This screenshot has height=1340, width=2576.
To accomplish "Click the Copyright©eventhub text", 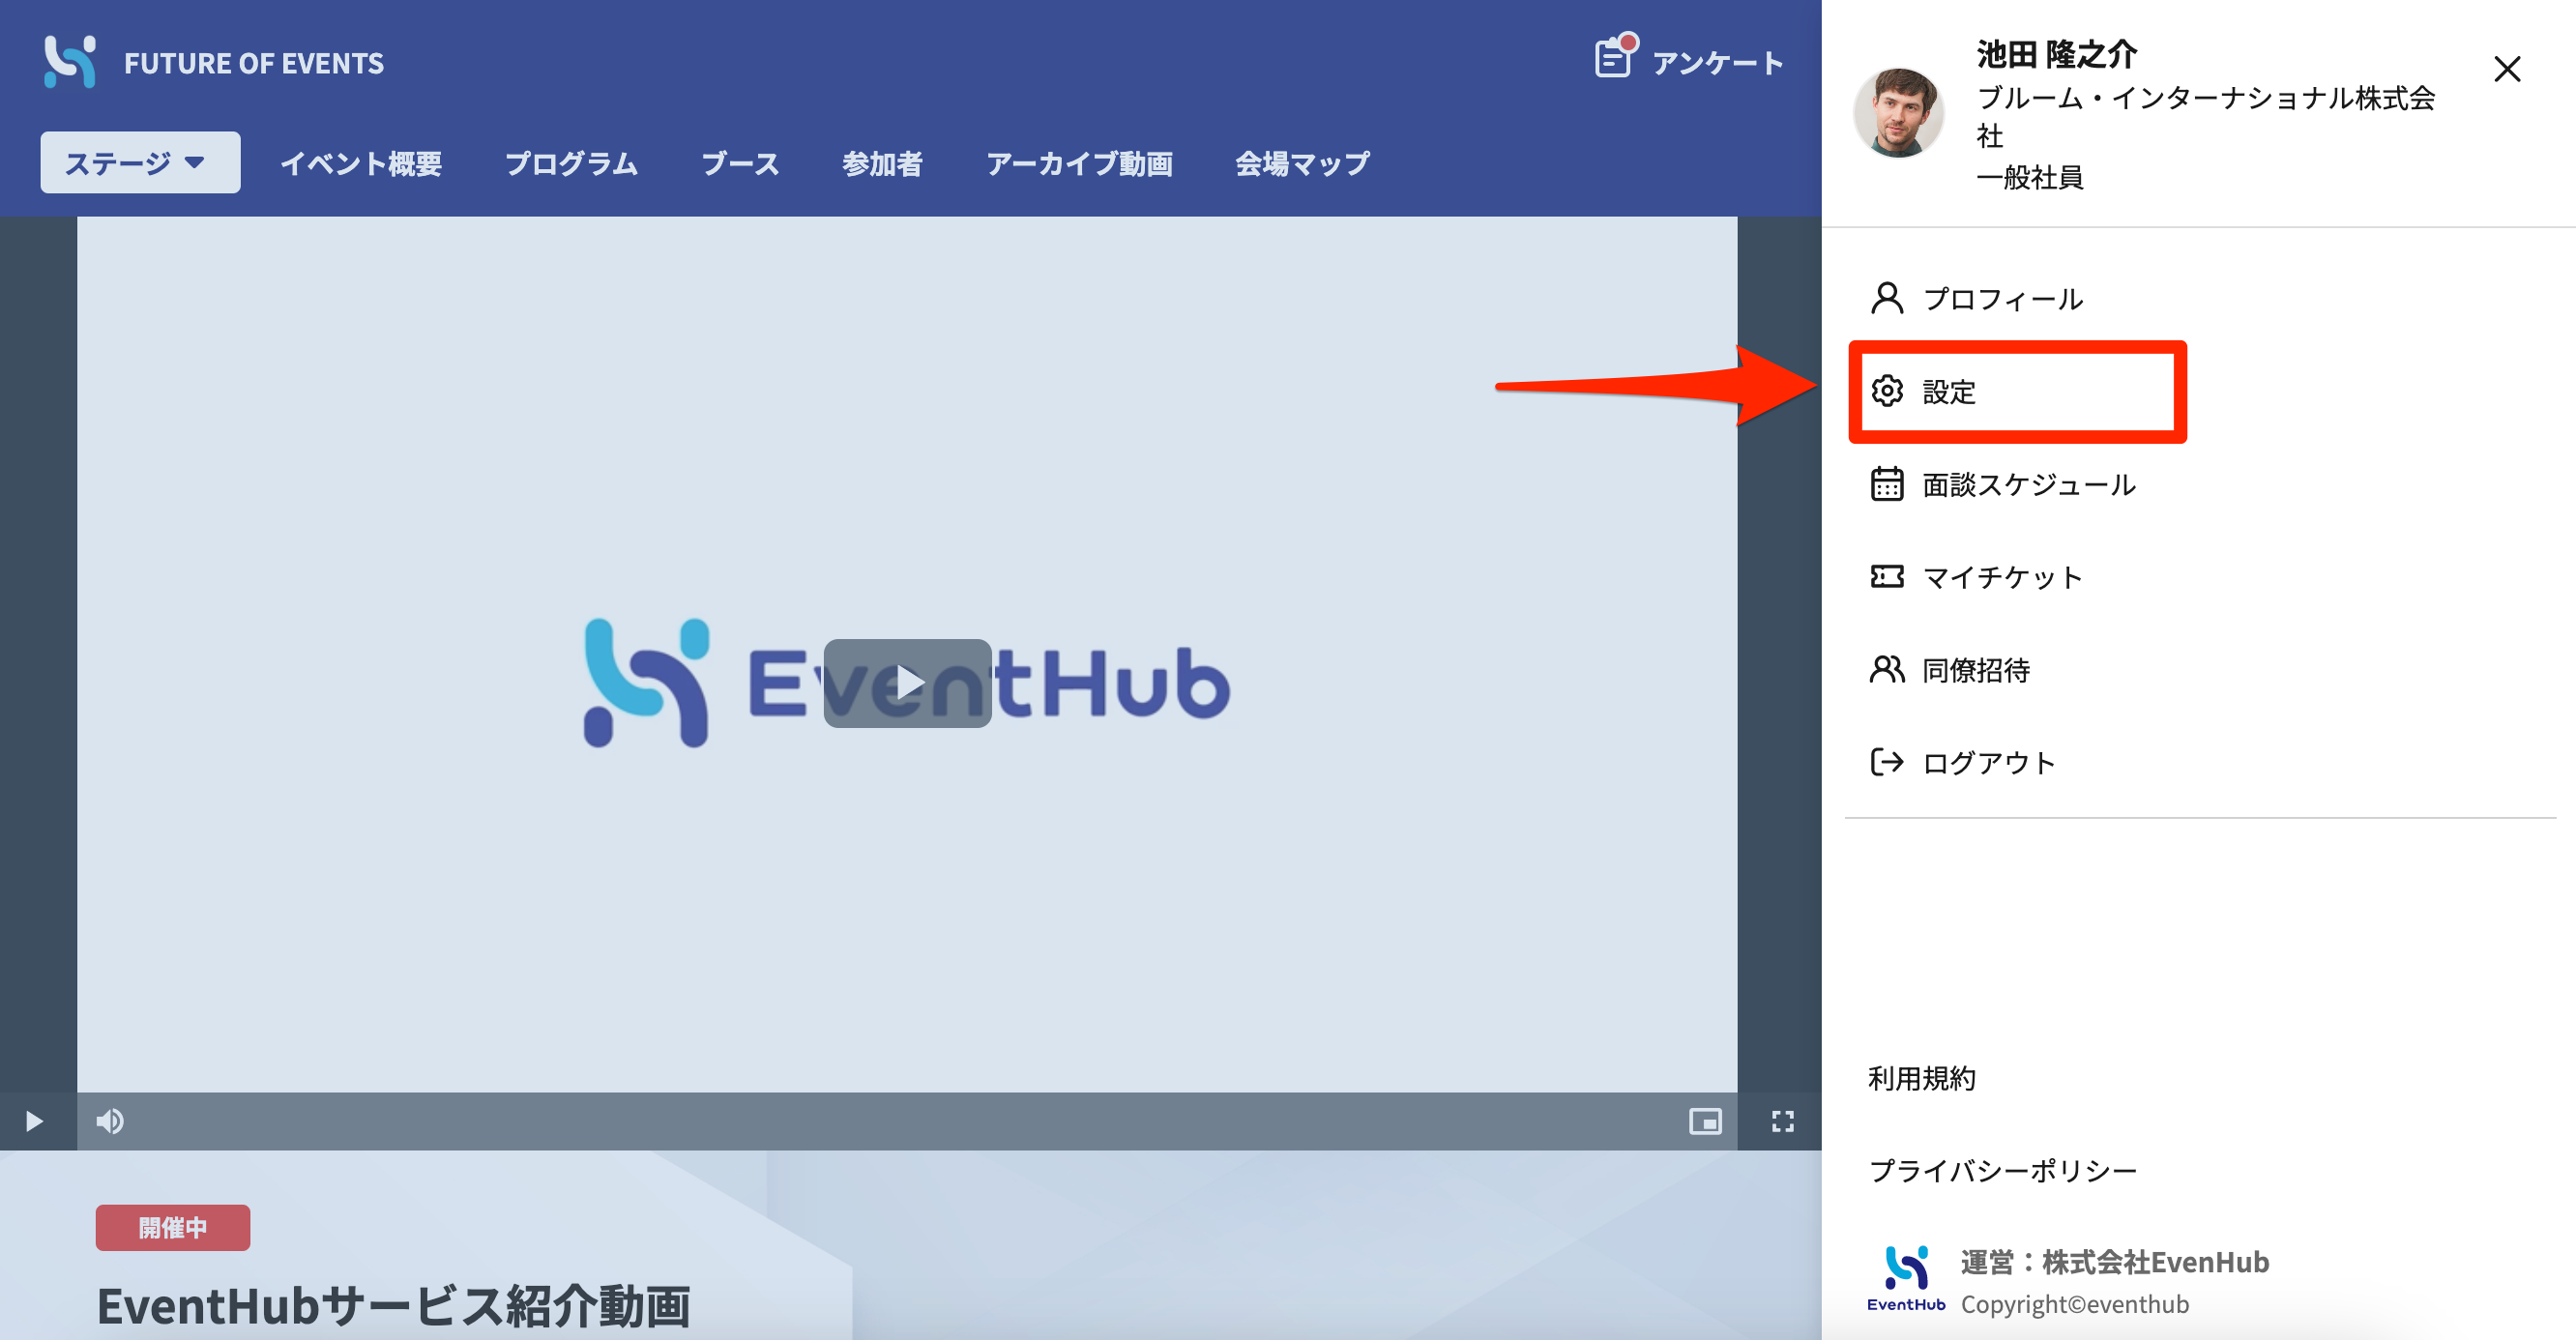I will click(2075, 1304).
